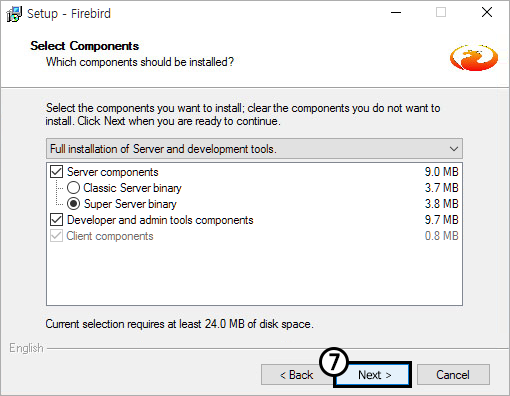Select Classic Server binary radio button
The image size is (510, 396).
[x=73, y=188]
